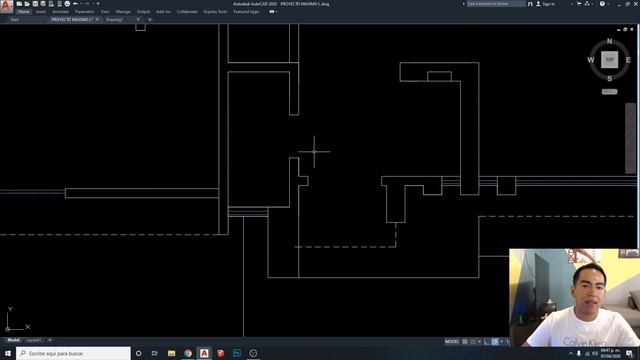
Task: Select the Add-ins ribbon tab
Action: tap(163, 12)
